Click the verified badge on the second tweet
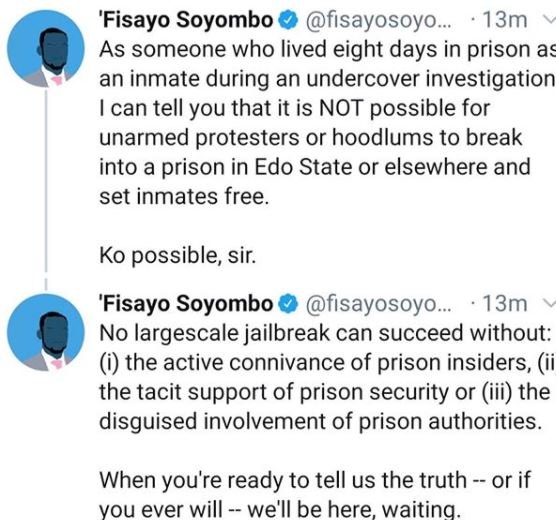The height and width of the screenshot is (520, 556). [288, 304]
